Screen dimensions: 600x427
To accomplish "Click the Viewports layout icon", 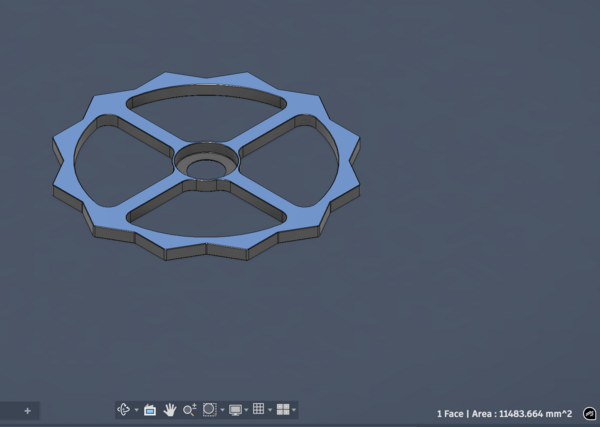I will pyautogui.click(x=282, y=410).
